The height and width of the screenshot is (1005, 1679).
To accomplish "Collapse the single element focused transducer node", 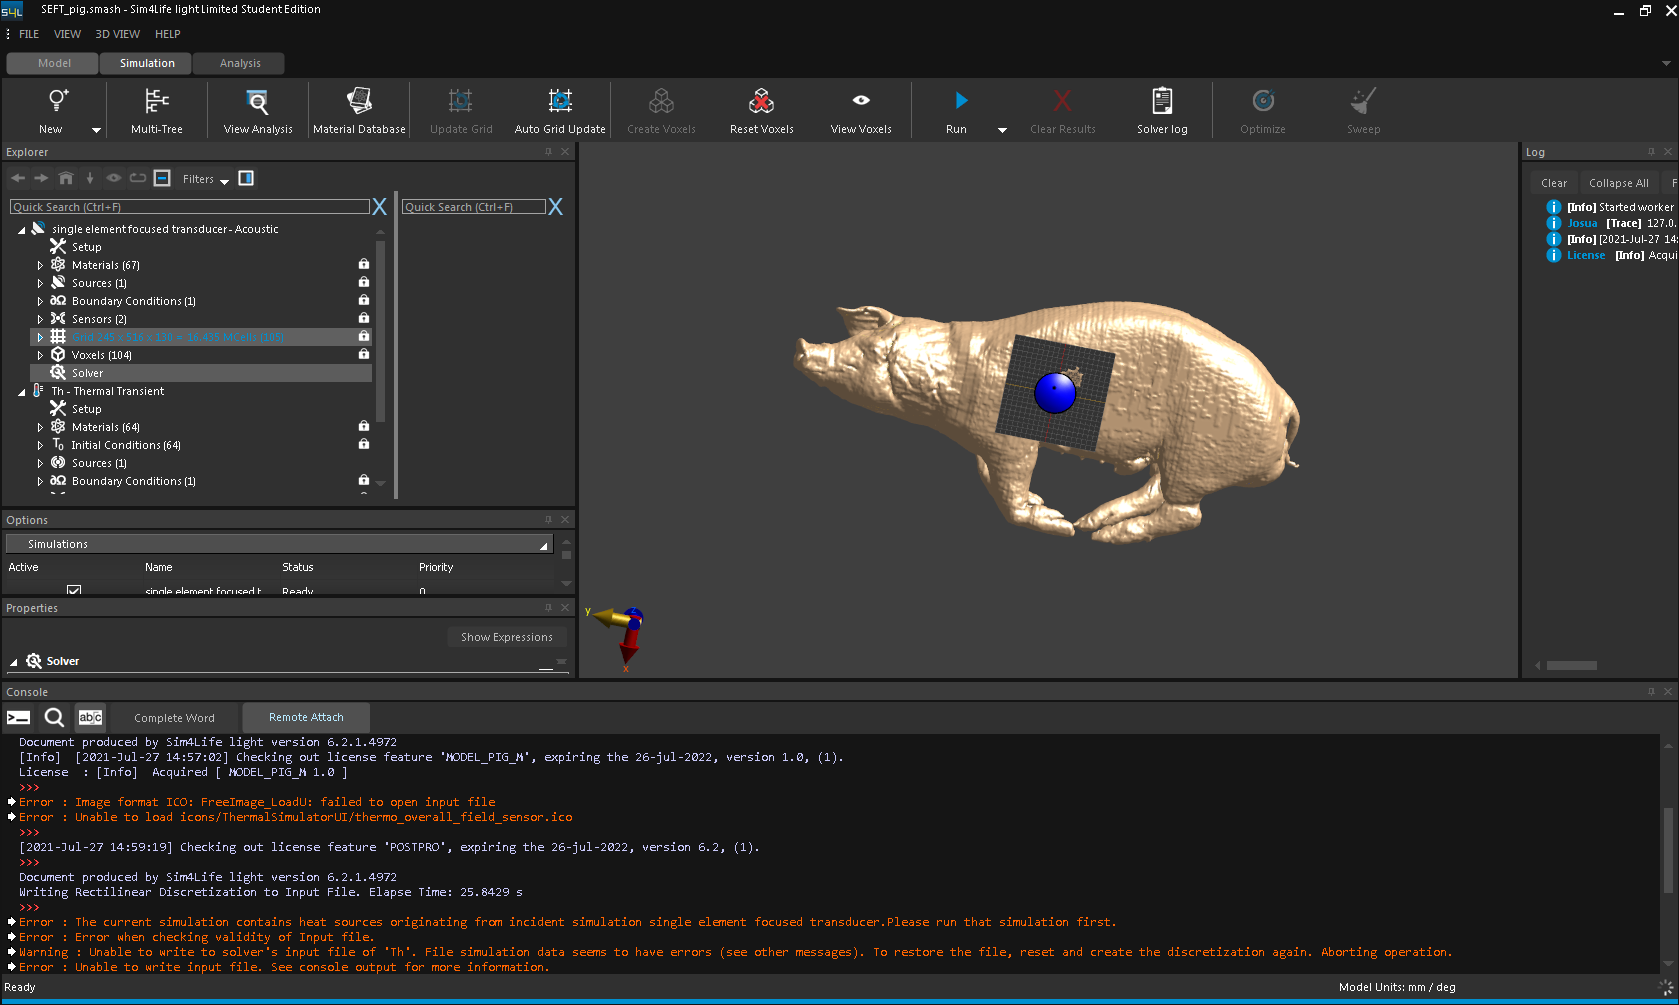I will click(22, 230).
